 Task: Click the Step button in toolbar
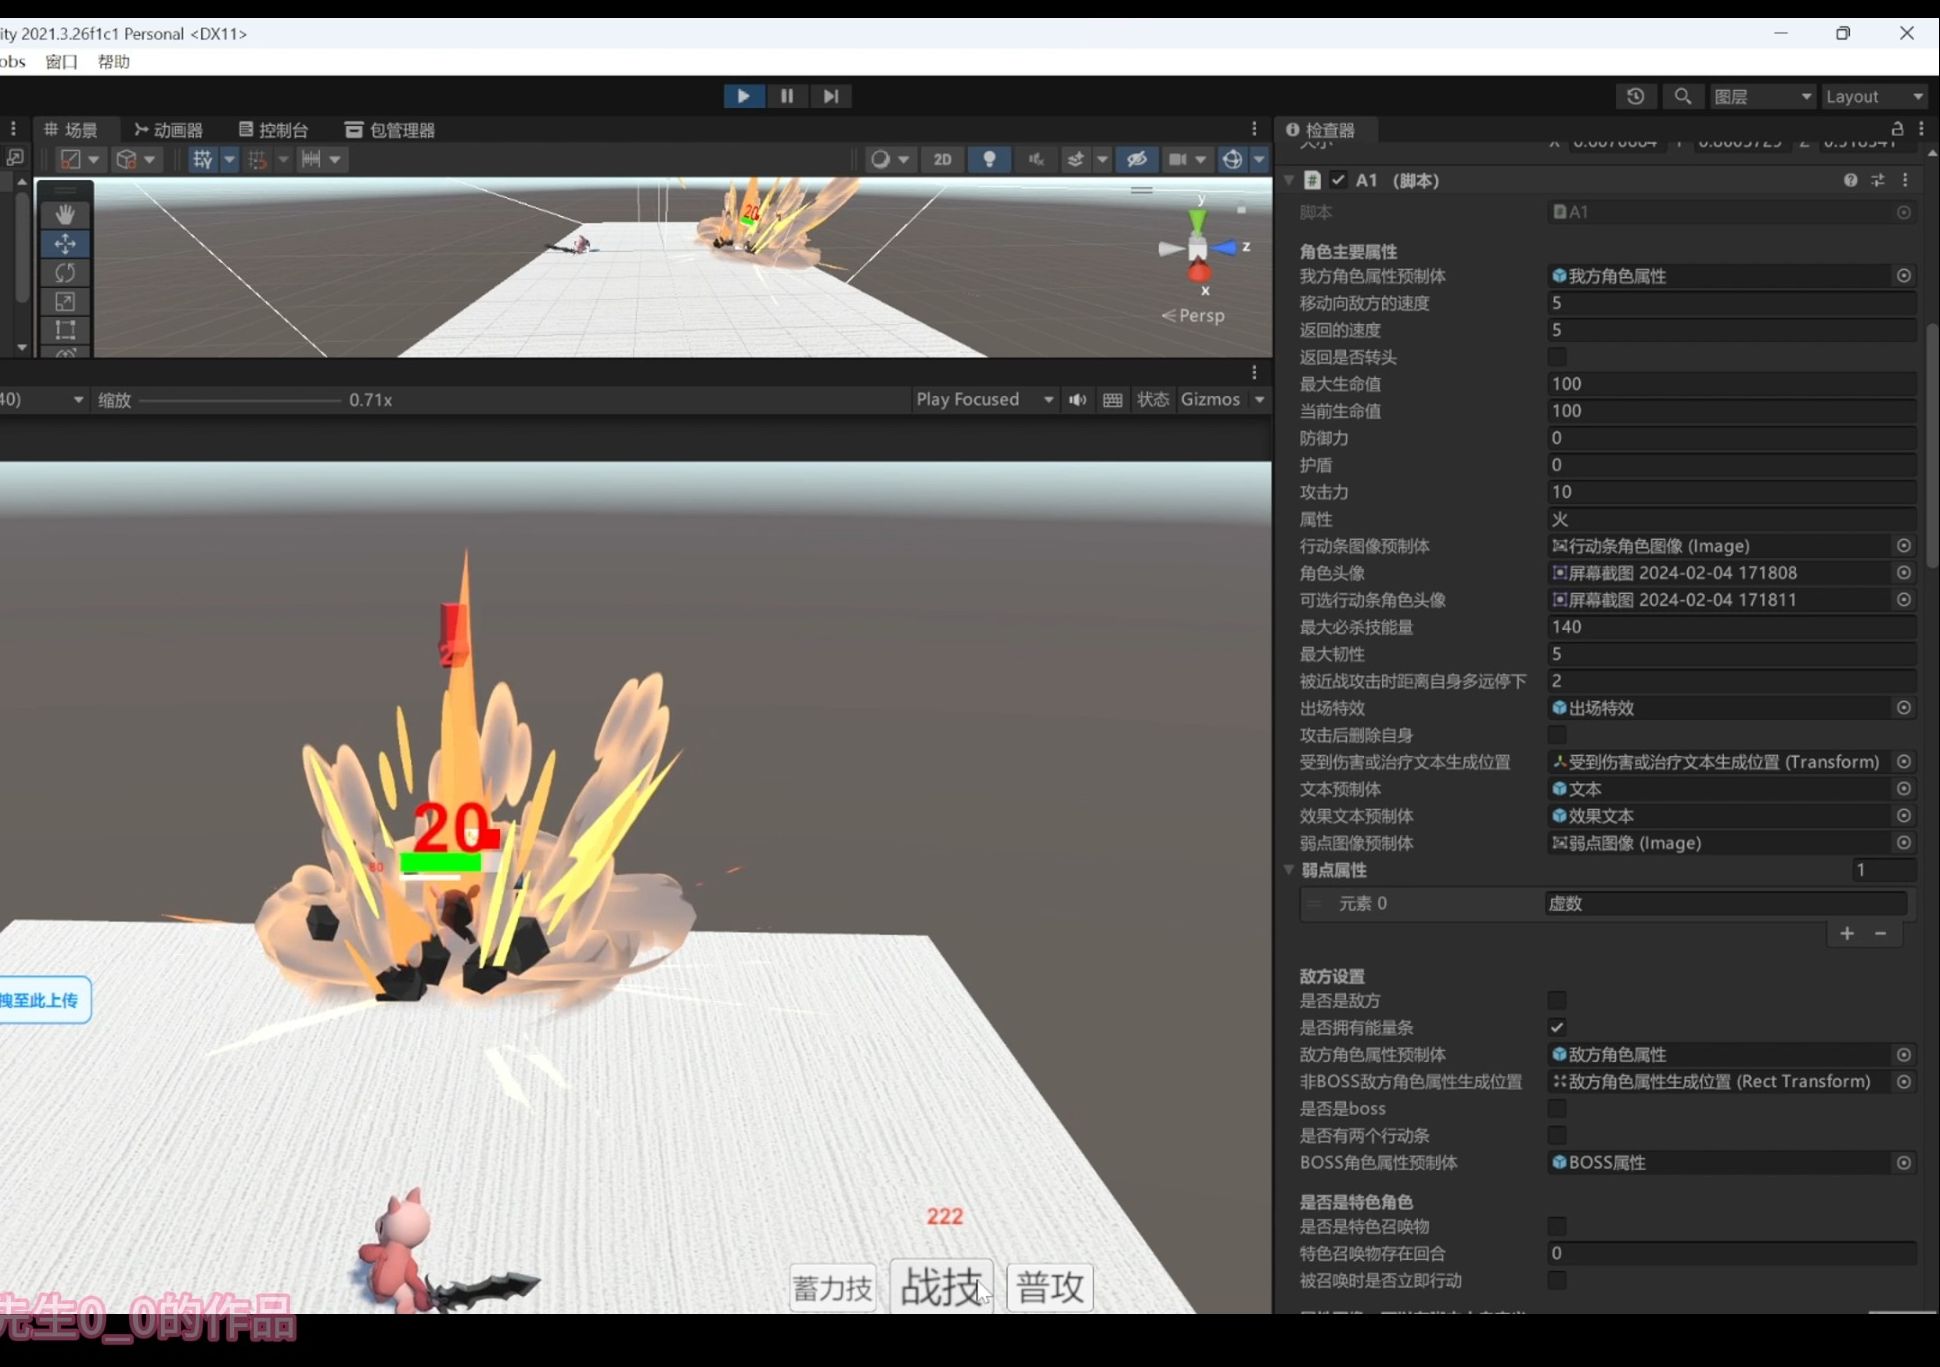[x=830, y=95]
